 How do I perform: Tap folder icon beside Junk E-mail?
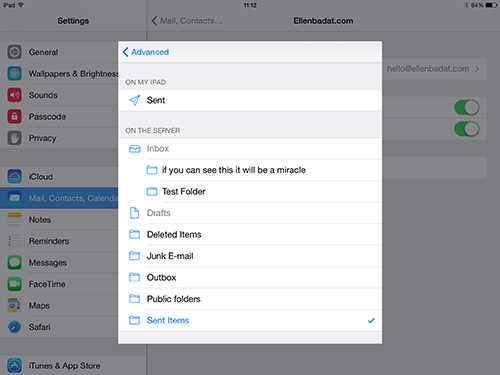(134, 256)
